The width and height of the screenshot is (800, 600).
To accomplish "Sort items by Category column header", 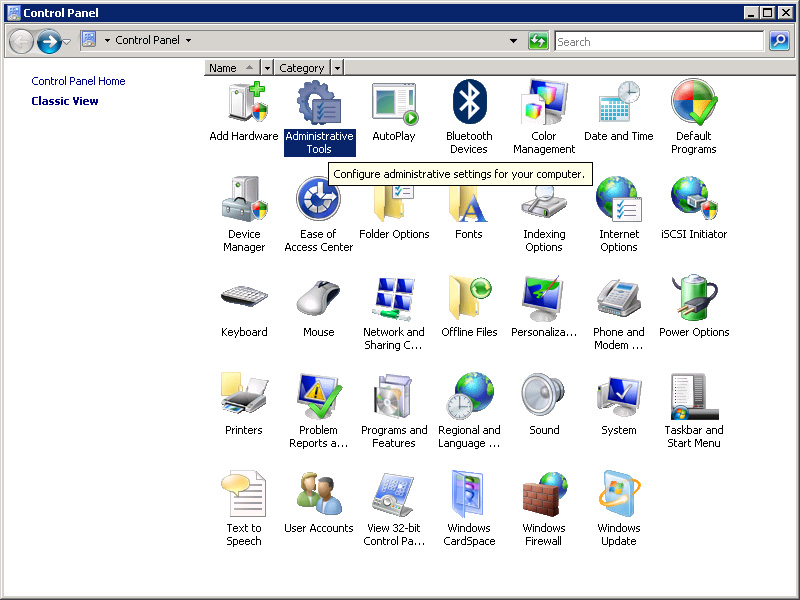I will (302, 68).
